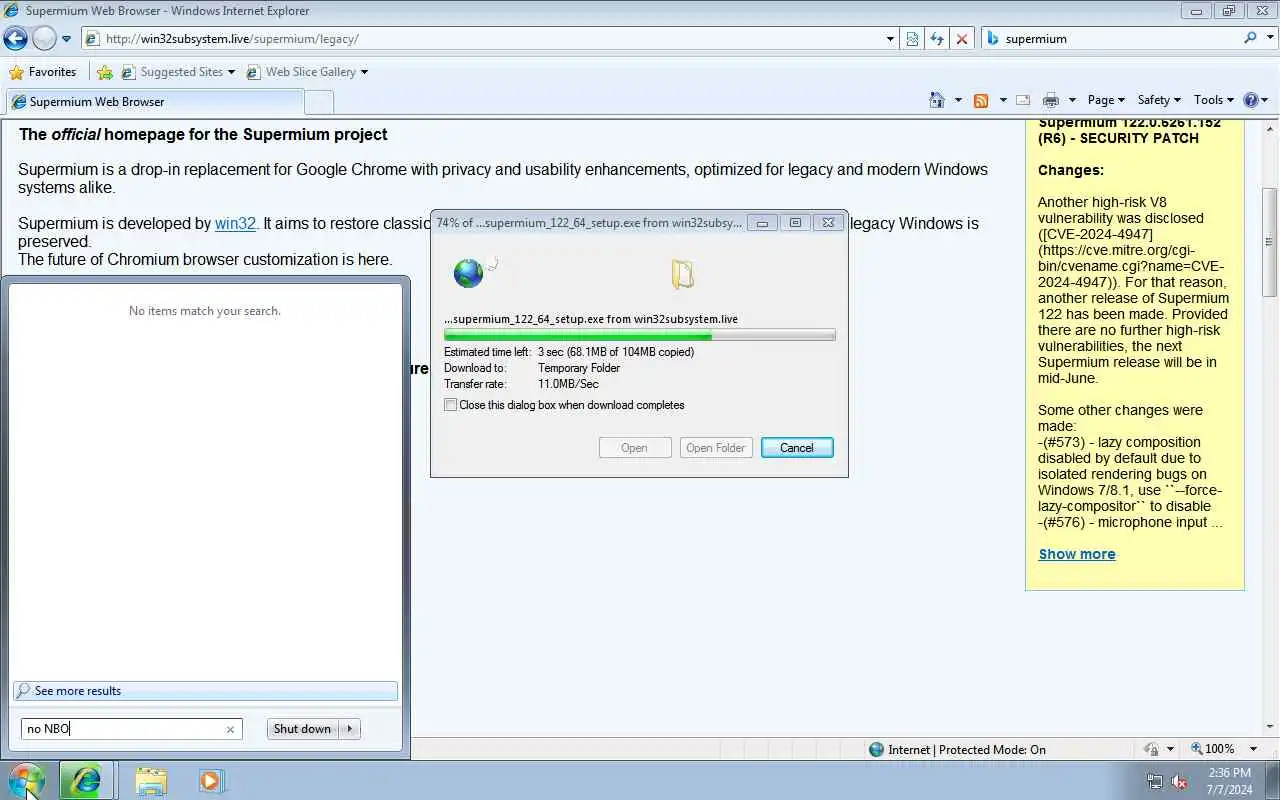
Task: Open the zoom level 100% button
Action: coord(1212,749)
